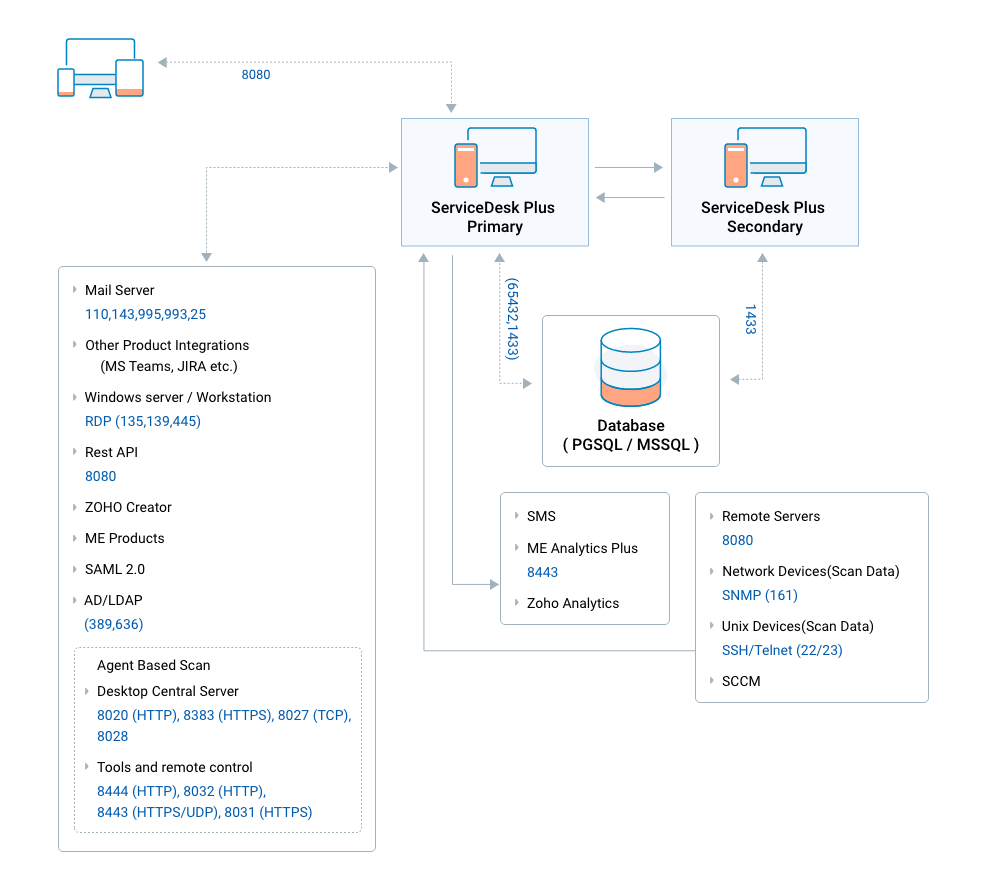
Task: Click the Rest API bullet arrow
Action: [75, 451]
